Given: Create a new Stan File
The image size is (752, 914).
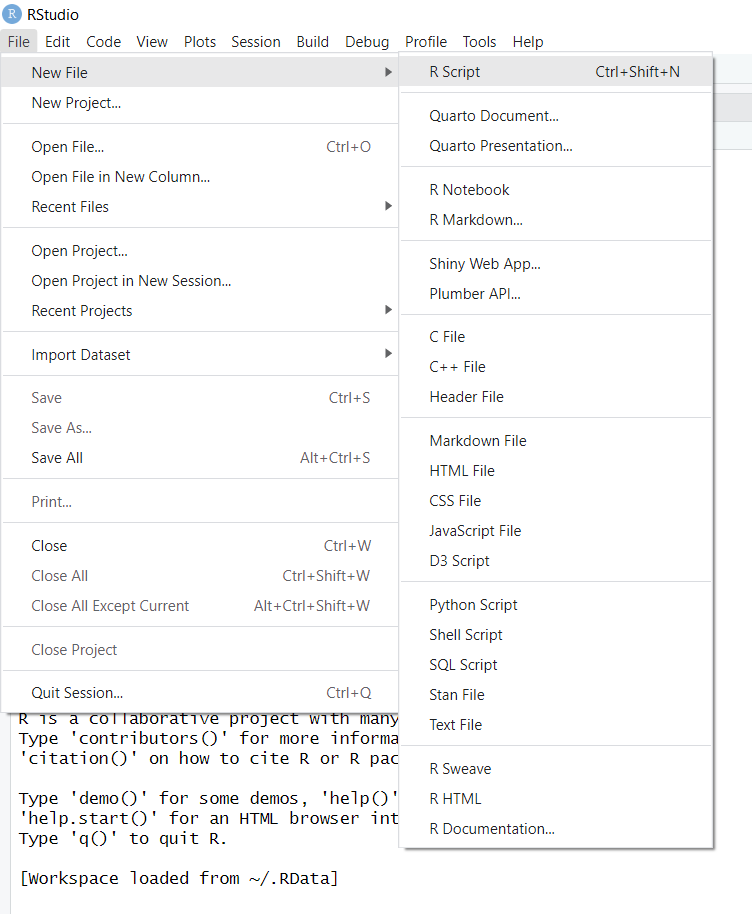Looking at the screenshot, I should coord(556,695).
